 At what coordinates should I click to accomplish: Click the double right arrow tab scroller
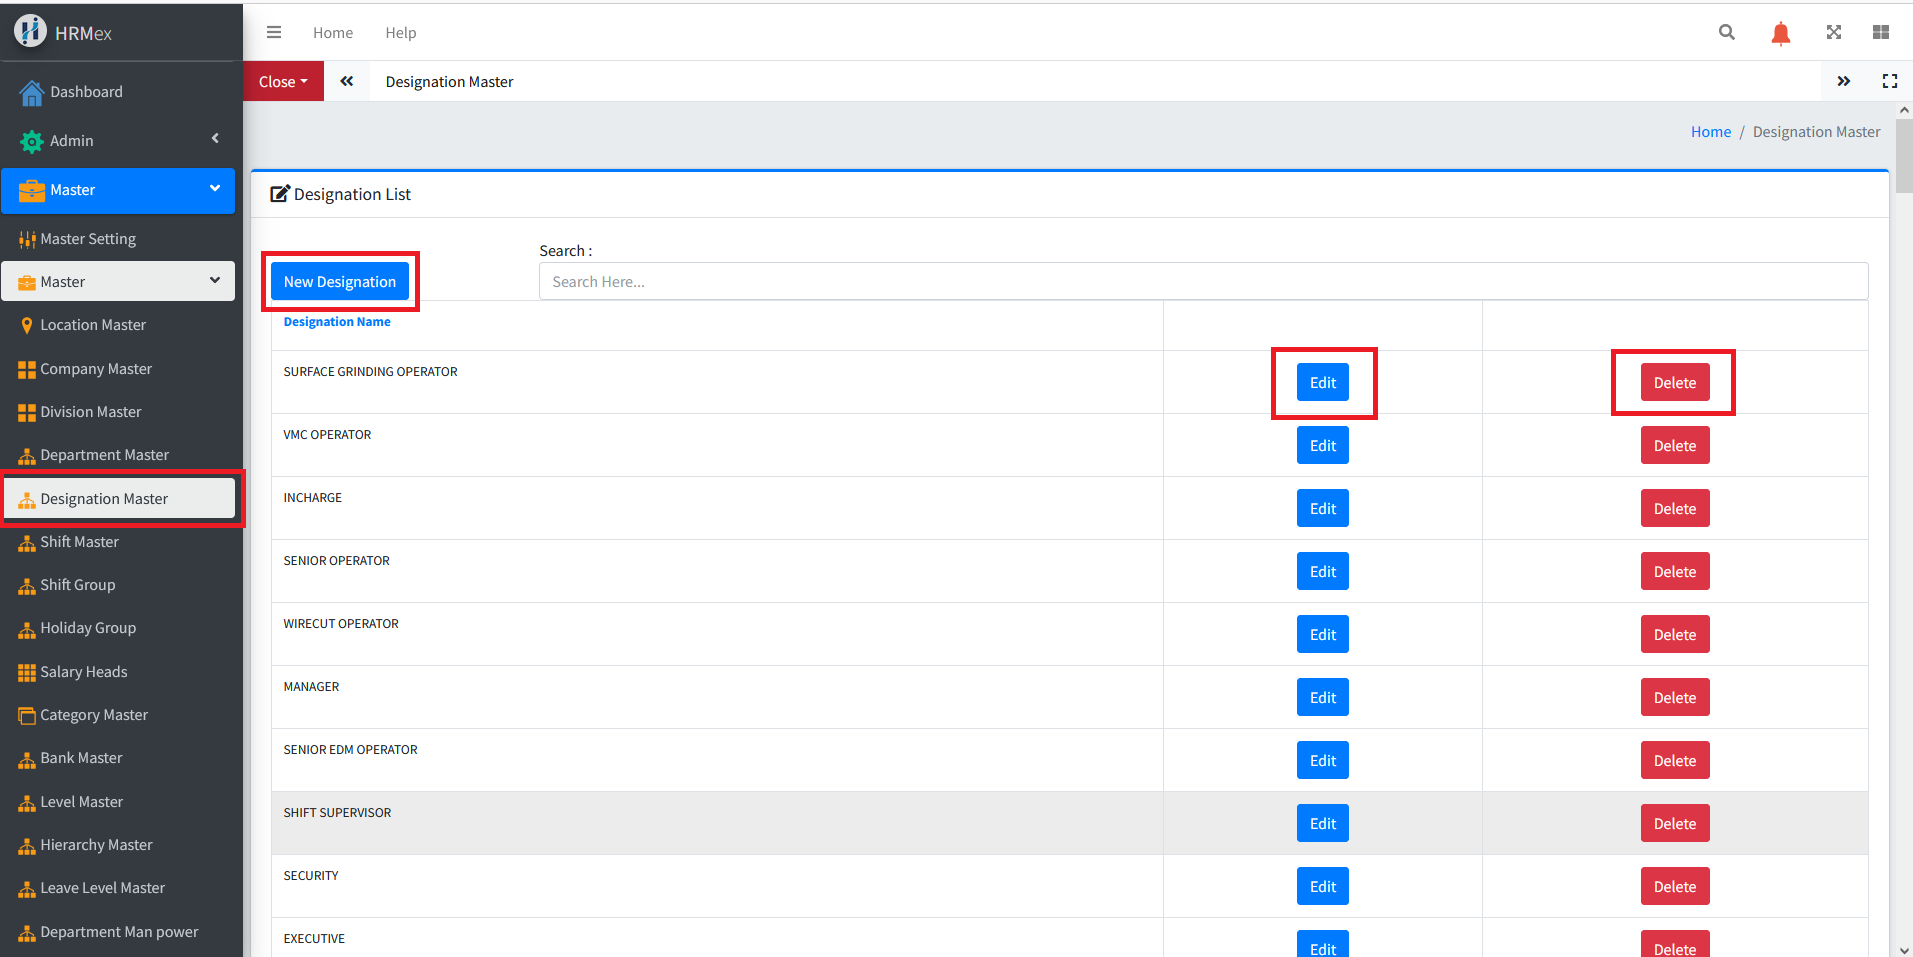click(x=1843, y=81)
